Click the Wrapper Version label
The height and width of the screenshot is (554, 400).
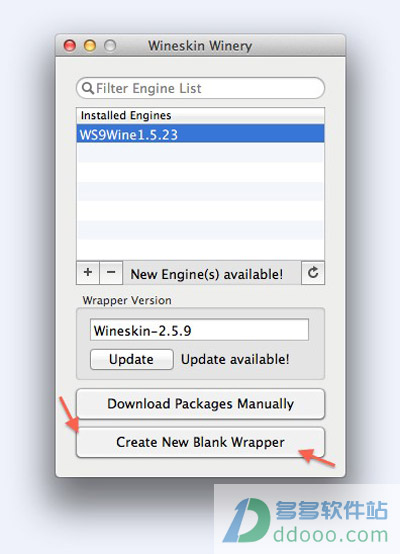click(127, 300)
